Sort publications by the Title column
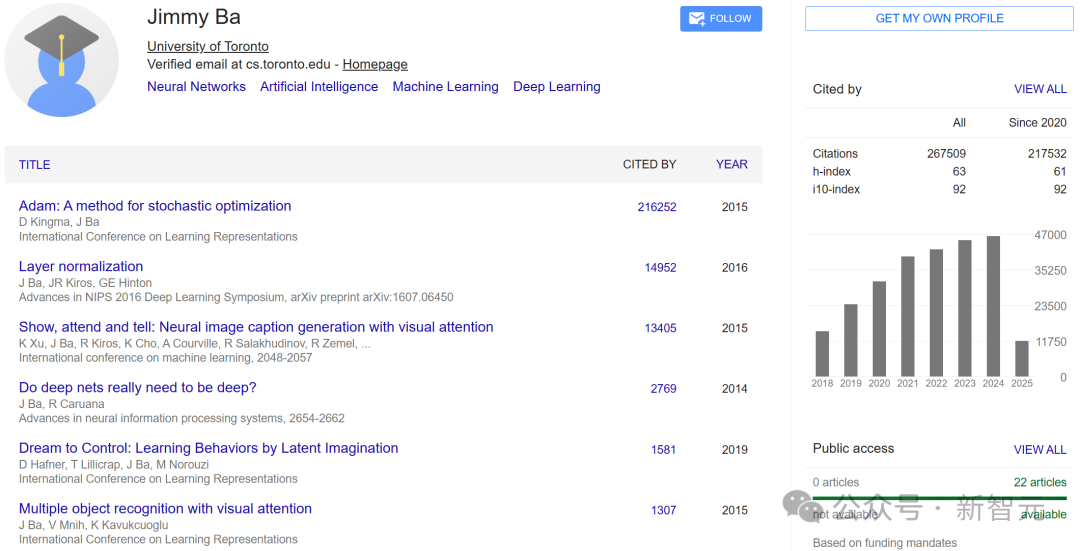Screen dimensions: 1080x551 point(34,165)
